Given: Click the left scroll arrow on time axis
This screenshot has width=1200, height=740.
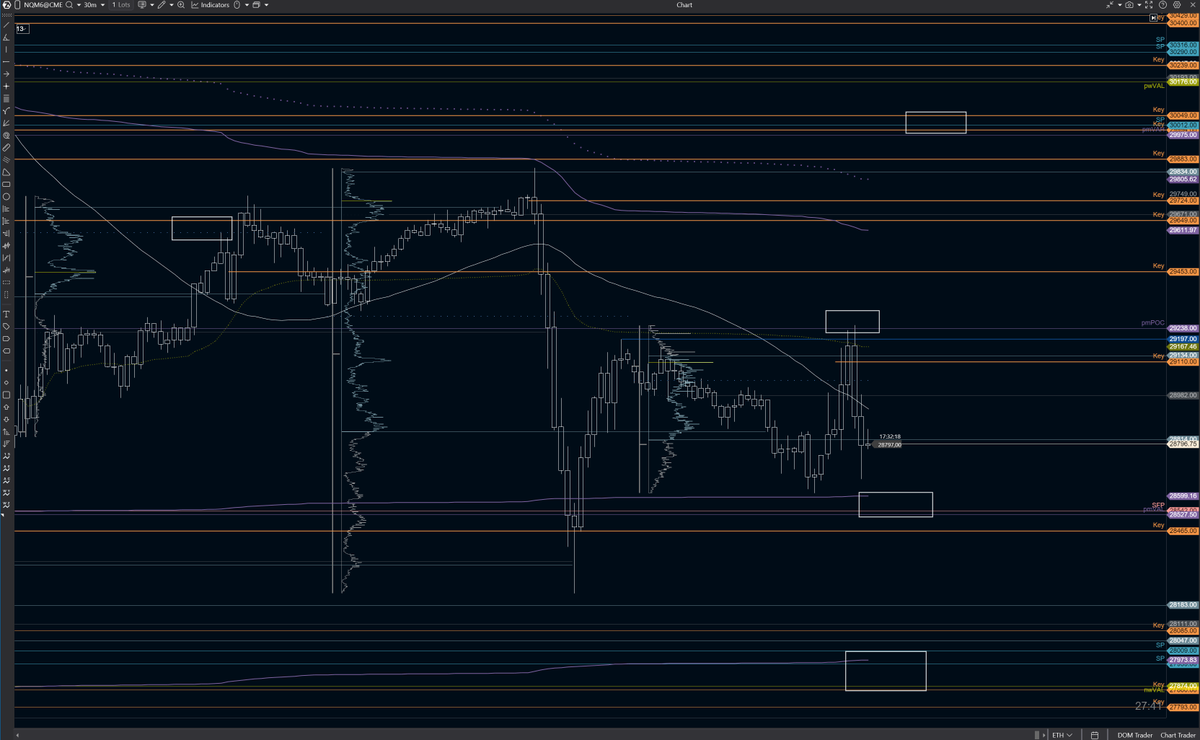Looking at the screenshot, I should [18, 735].
